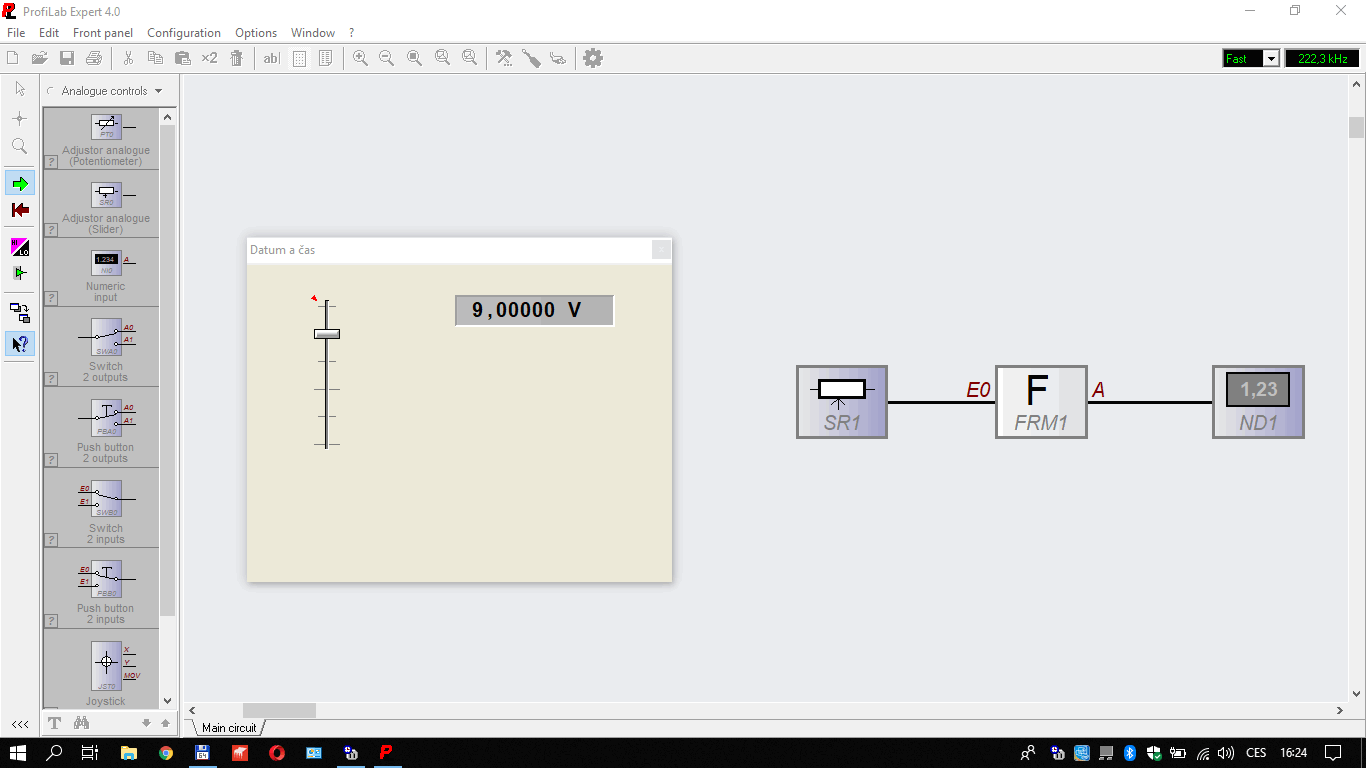Screen dimensions: 1366x768
Task: Click the x2 duplicate toolbar icon
Action: pyautogui.click(x=209, y=58)
